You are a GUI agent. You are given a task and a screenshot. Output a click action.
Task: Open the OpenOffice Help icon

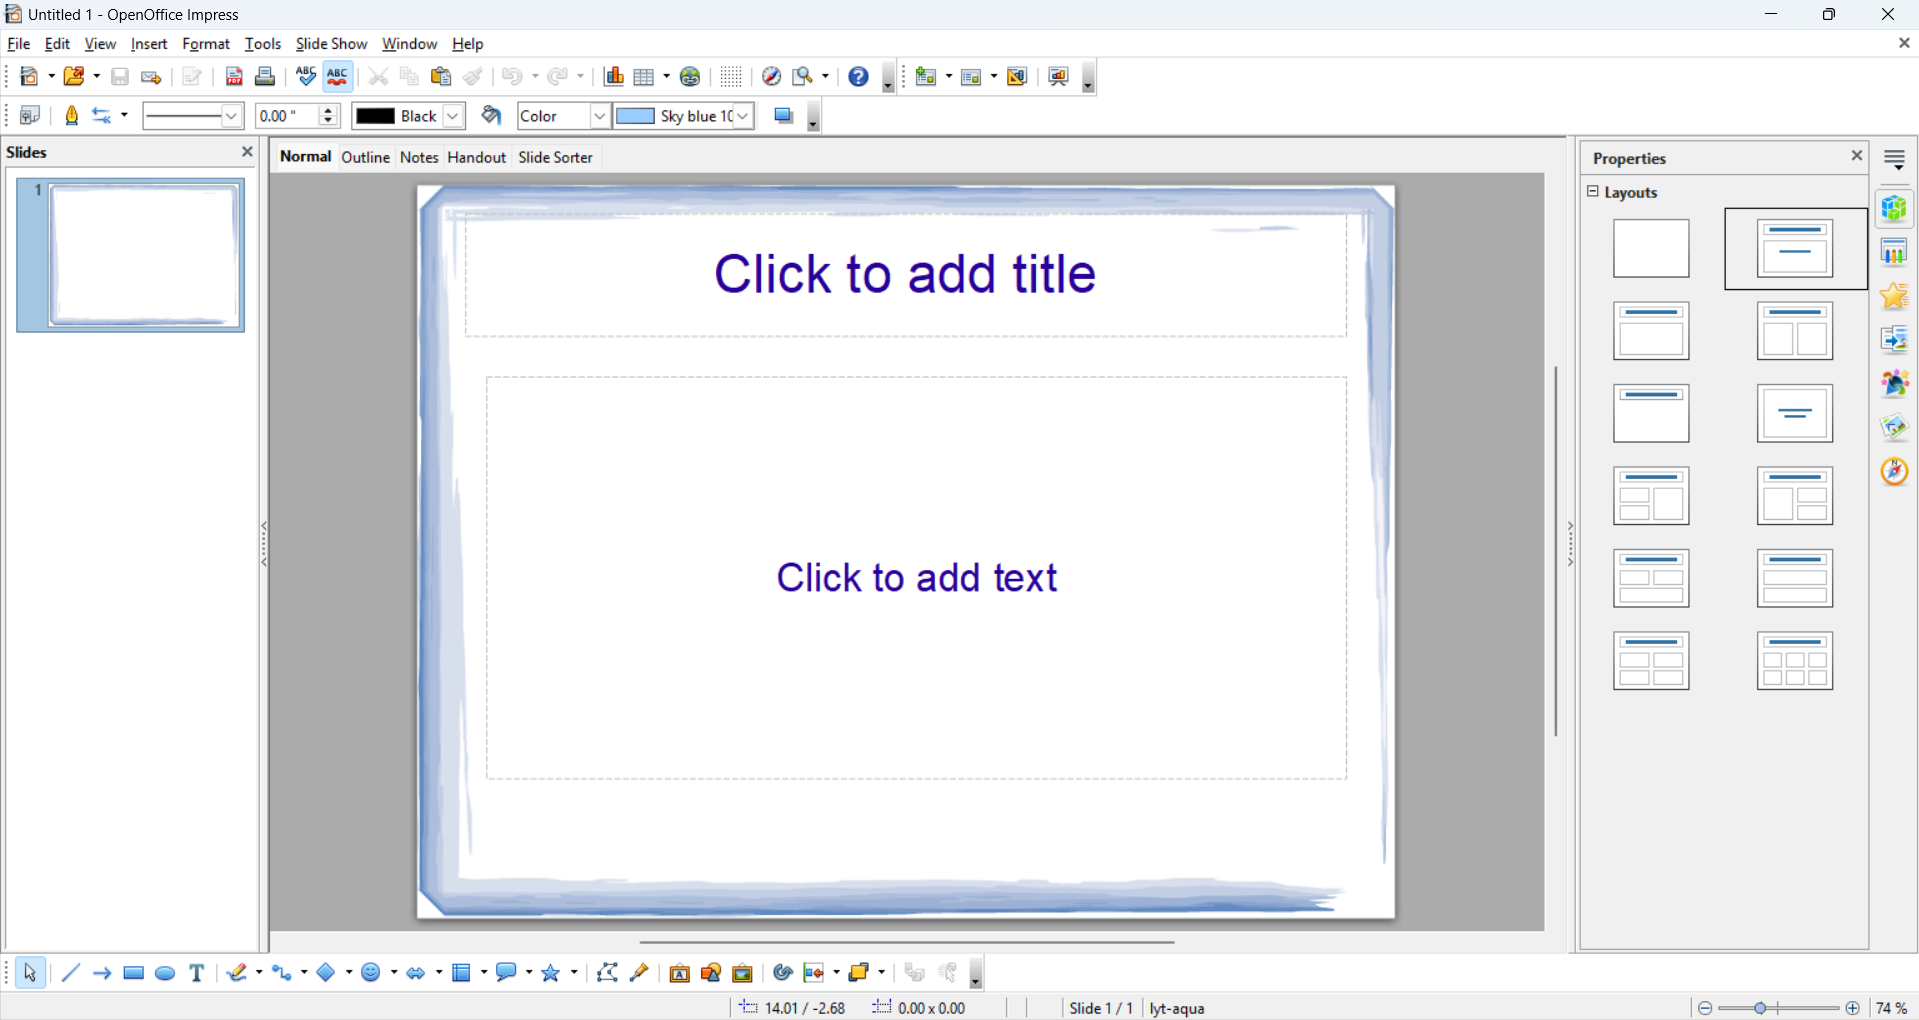(859, 77)
